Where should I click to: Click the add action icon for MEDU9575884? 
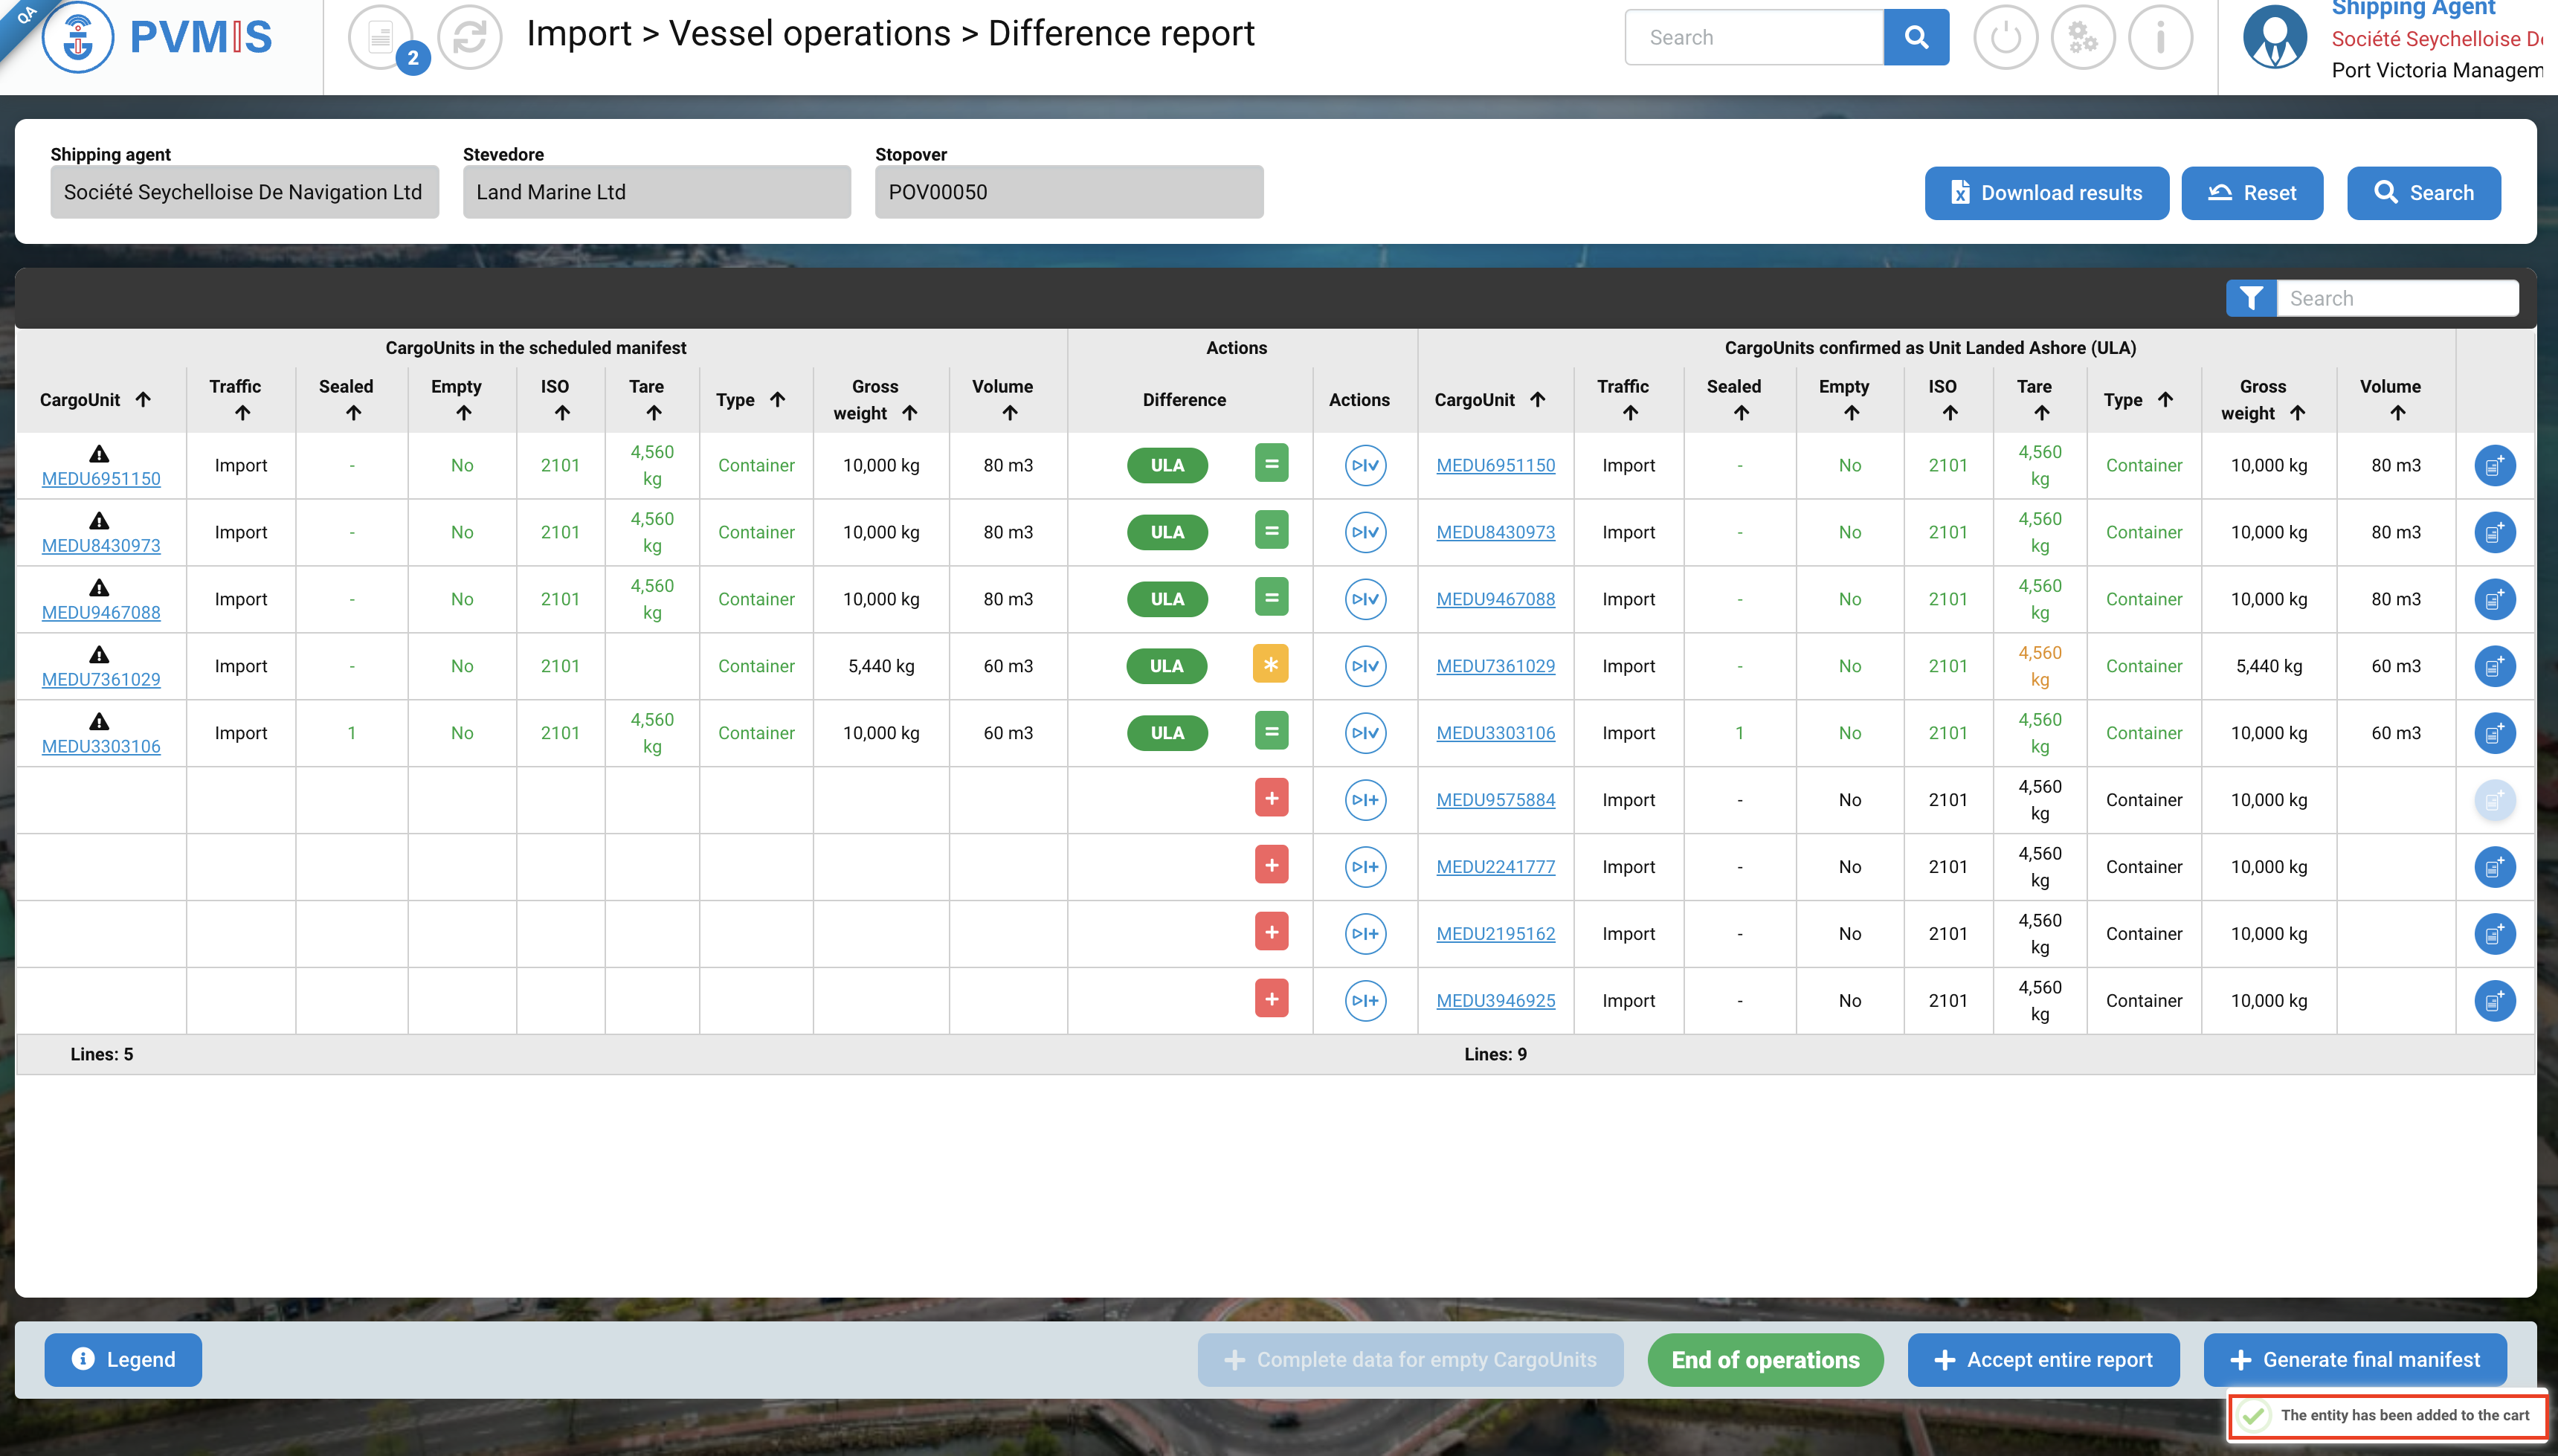1365,800
